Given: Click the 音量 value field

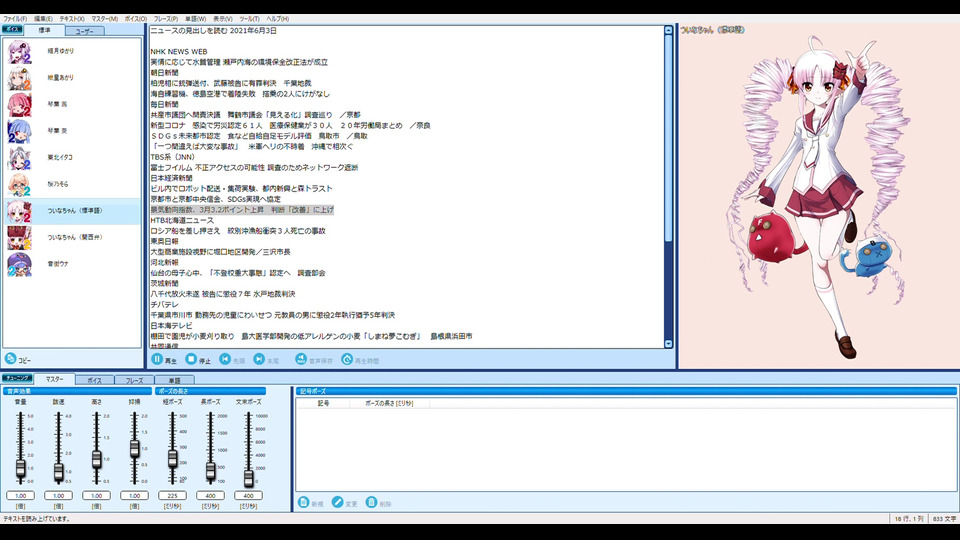Looking at the screenshot, I should (x=20, y=495).
